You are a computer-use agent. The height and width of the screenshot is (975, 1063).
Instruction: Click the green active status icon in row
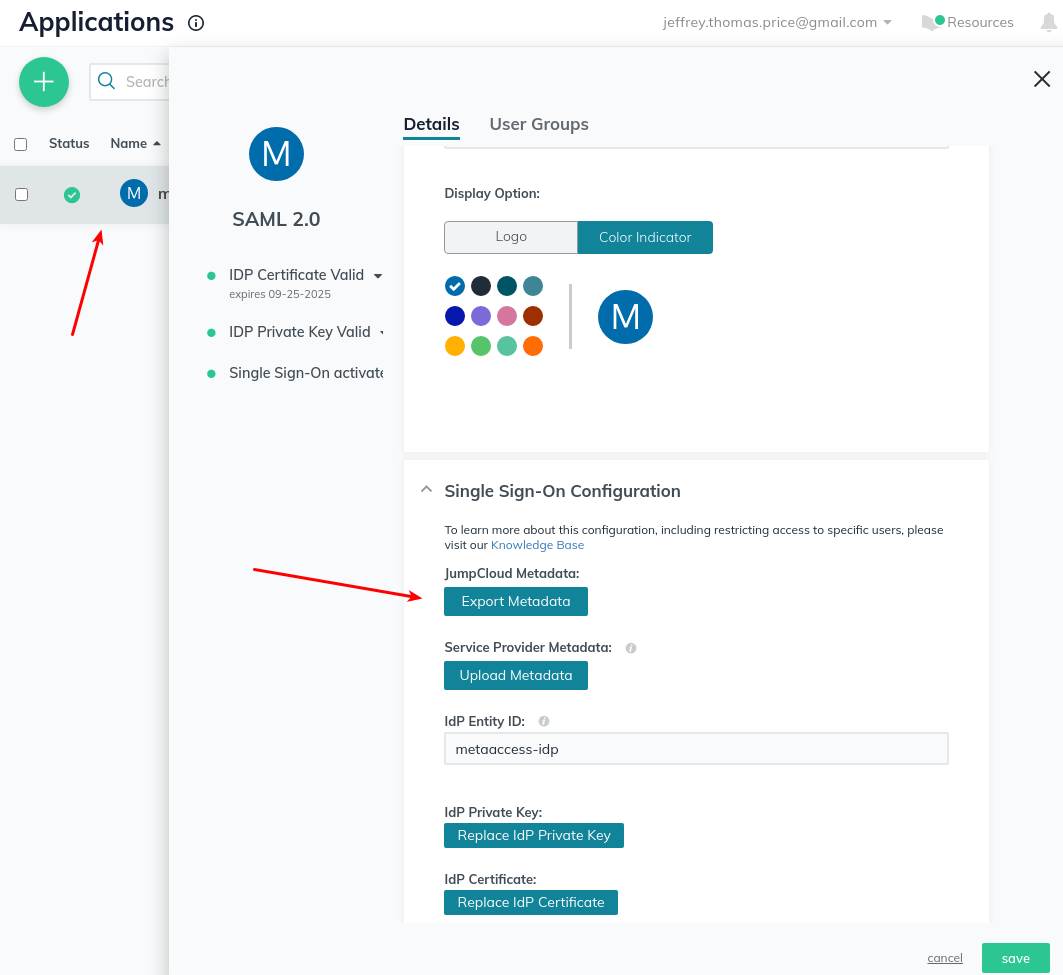tap(72, 195)
